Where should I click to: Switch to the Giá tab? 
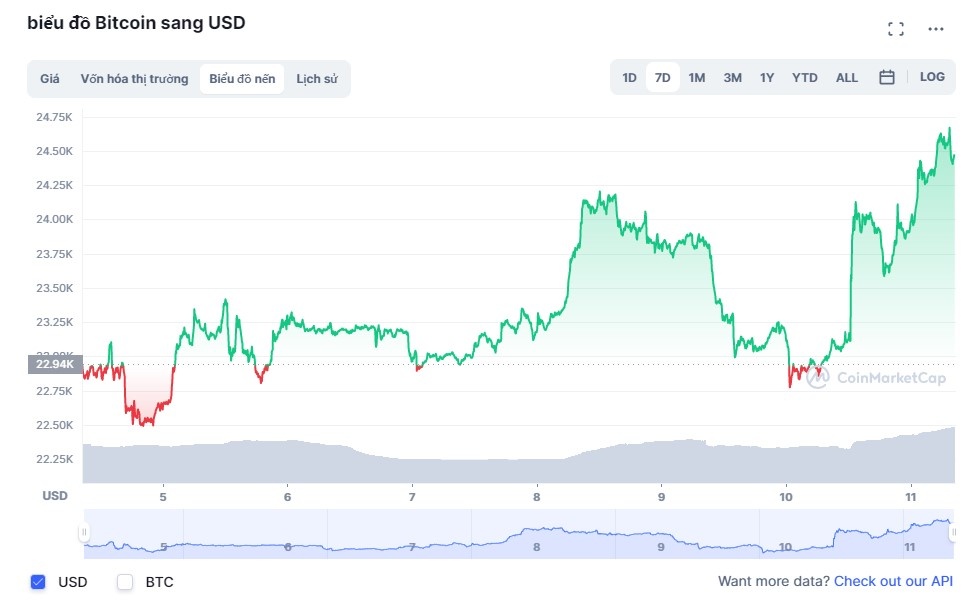tap(49, 77)
